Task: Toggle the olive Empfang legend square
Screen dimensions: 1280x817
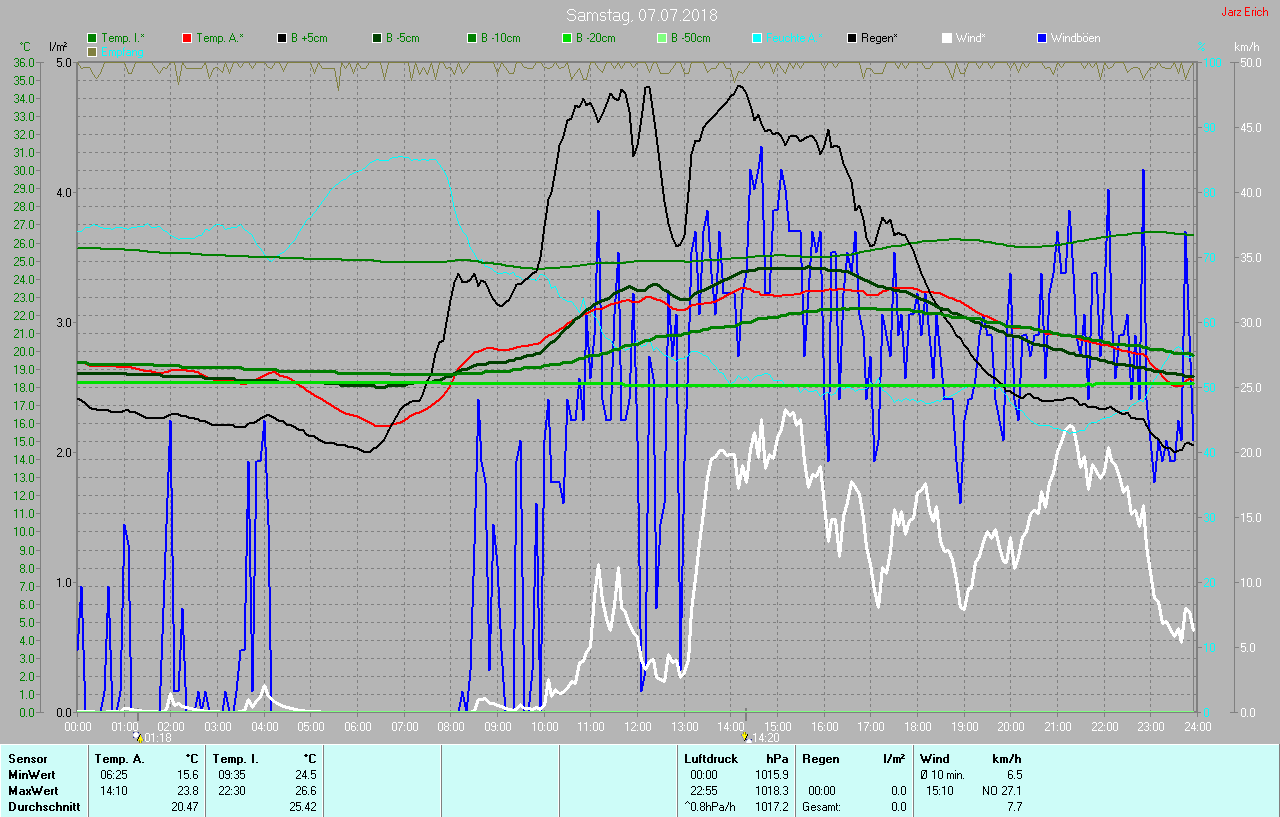Action: tap(93, 51)
